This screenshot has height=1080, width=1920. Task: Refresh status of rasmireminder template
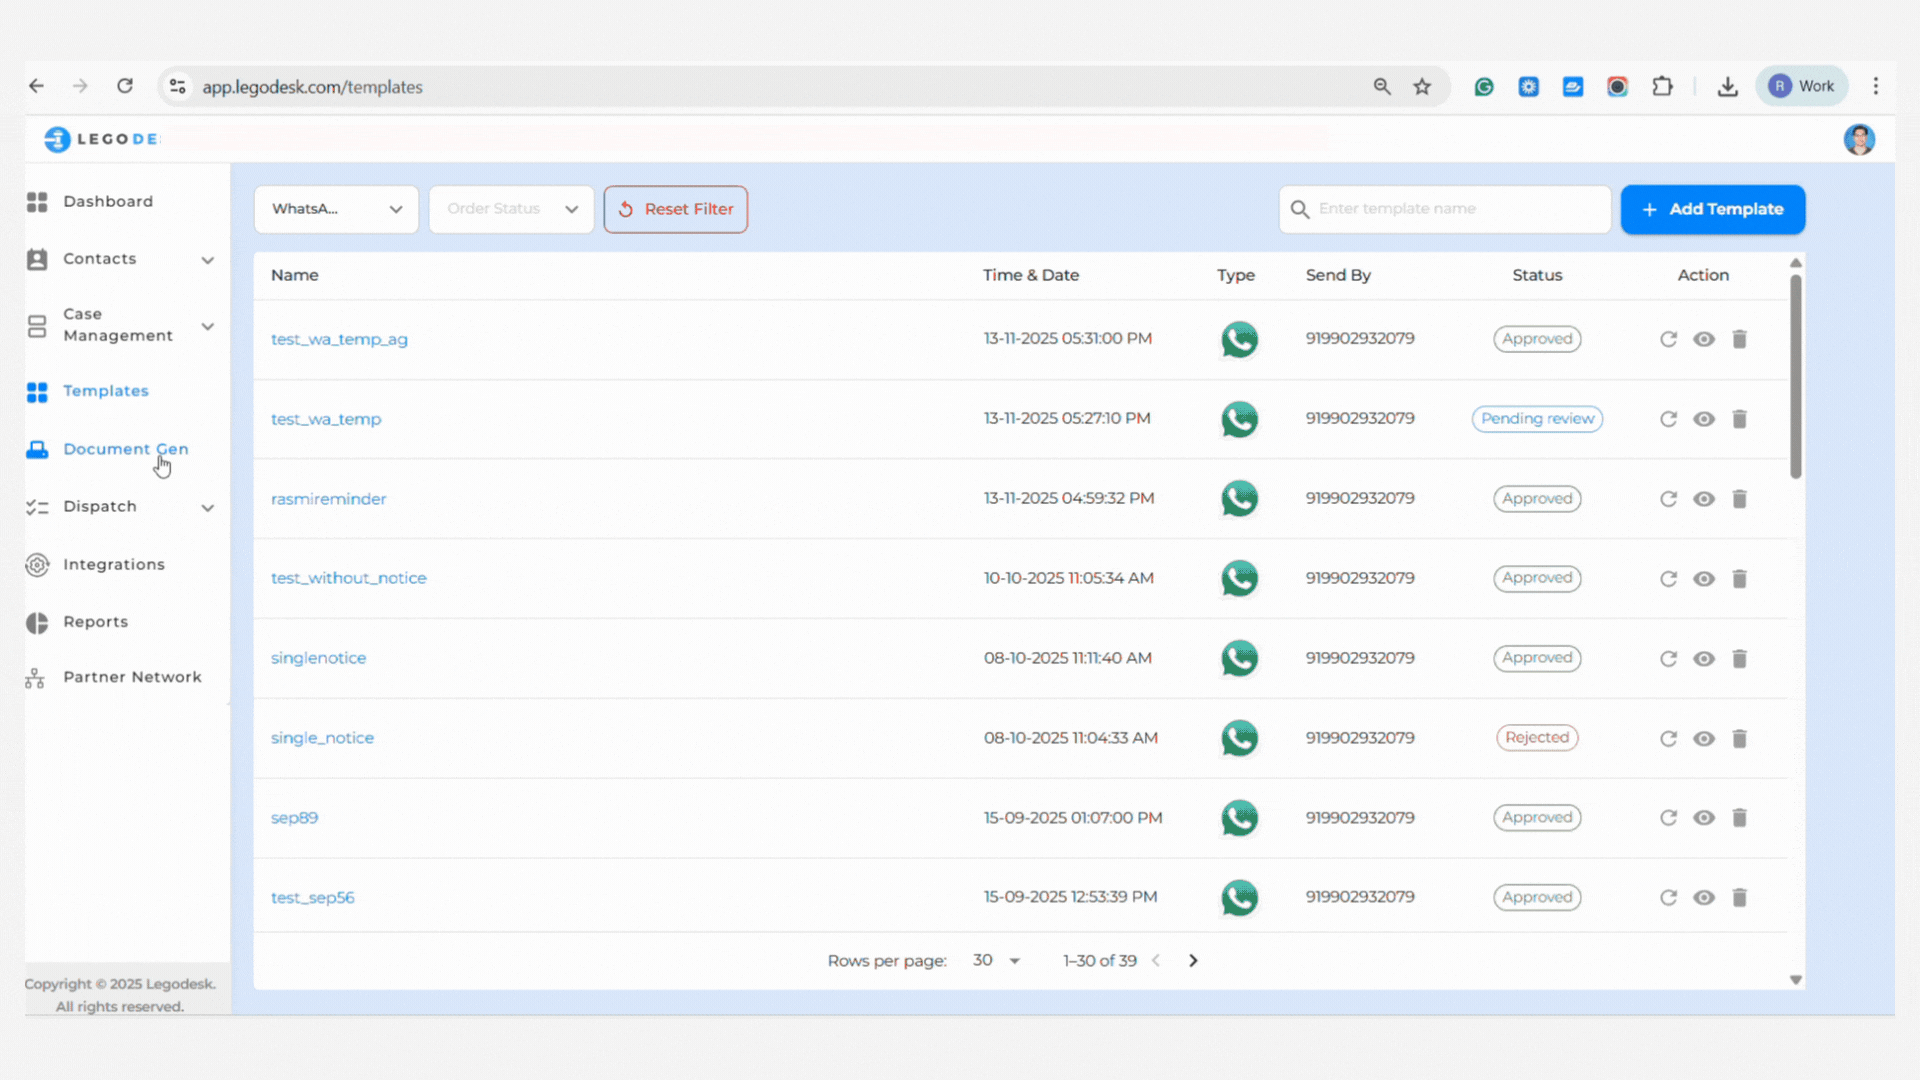pyautogui.click(x=1668, y=499)
